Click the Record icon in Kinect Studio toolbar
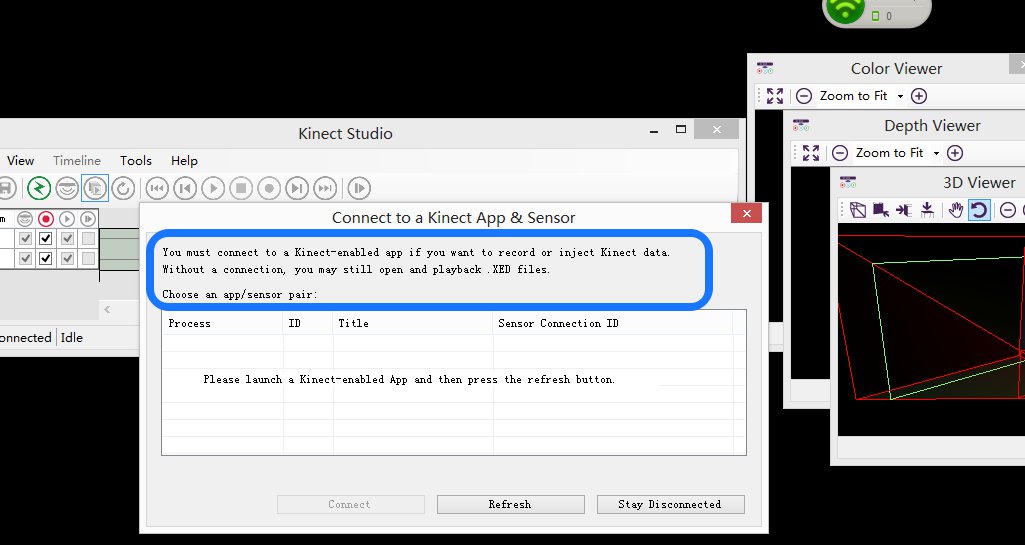Image resolution: width=1025 pixels, height=545 pixels. (269, 188)
